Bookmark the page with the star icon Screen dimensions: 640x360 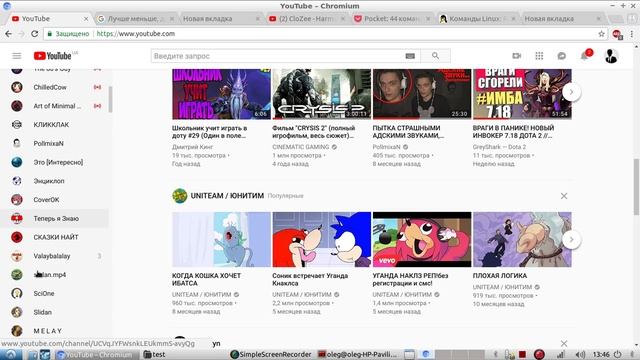pyautogui.click(x=601, y=34)
